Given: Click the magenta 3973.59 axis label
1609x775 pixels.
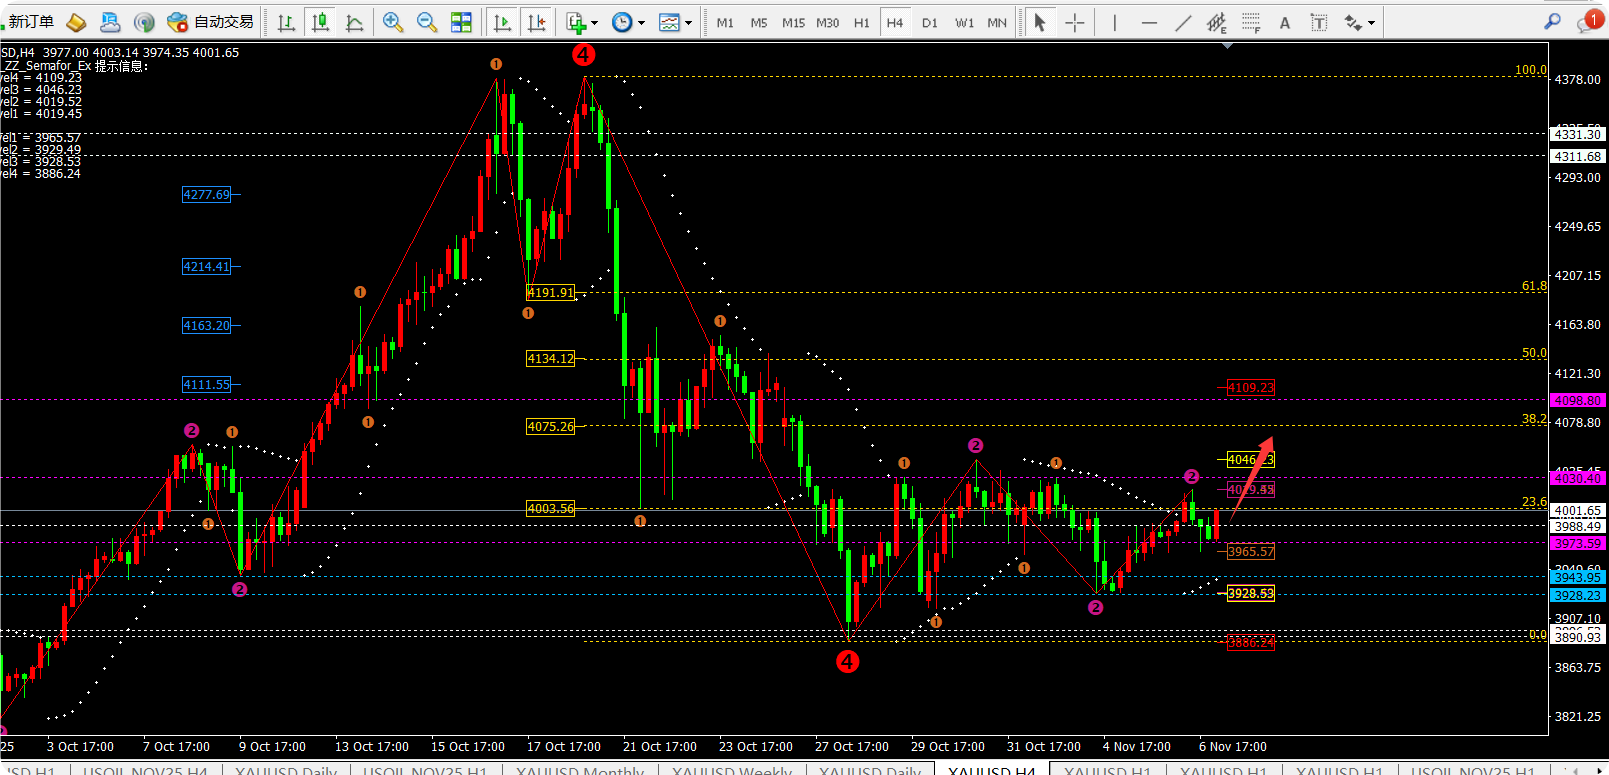Looking at the screenshot, I should 1578,544.
